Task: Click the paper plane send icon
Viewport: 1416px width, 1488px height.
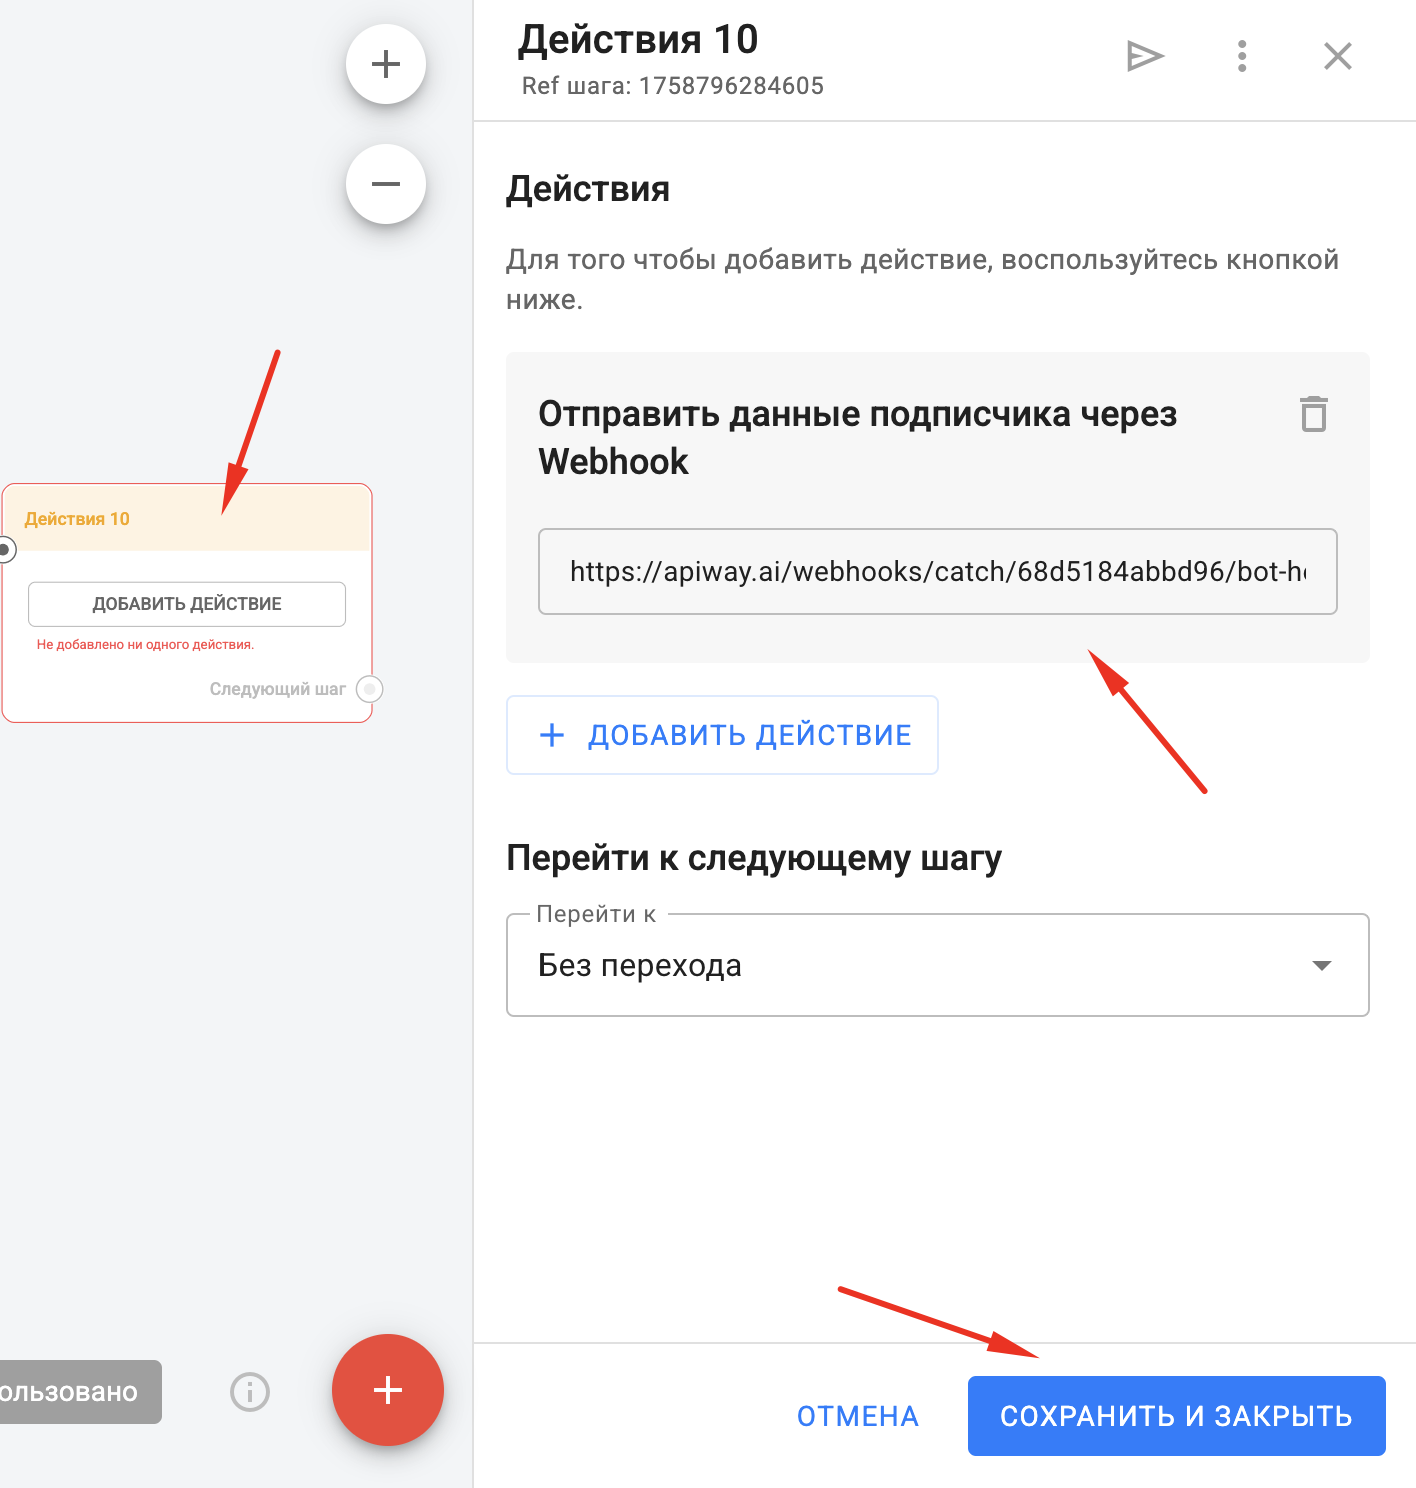Action: pyautogui.click(x=1145, y=56)
